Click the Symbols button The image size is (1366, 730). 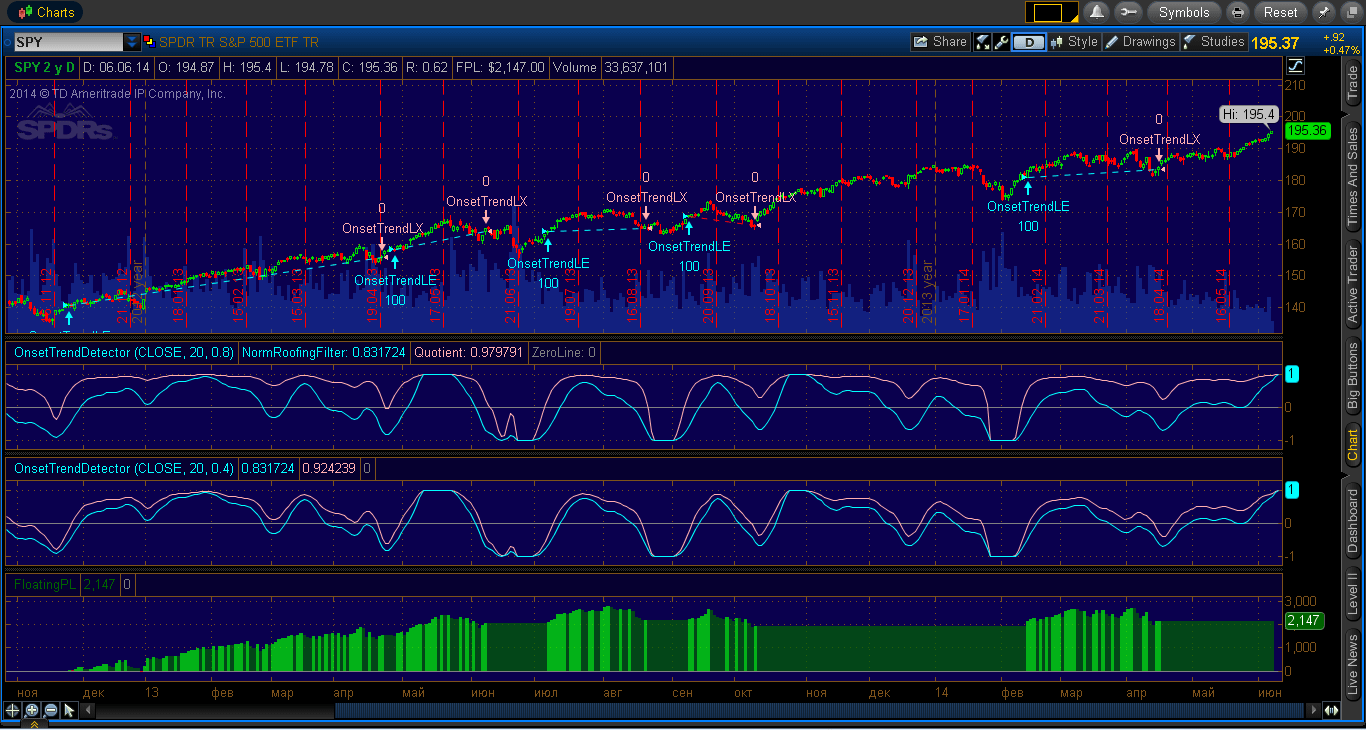click(x=1184, y=12)
